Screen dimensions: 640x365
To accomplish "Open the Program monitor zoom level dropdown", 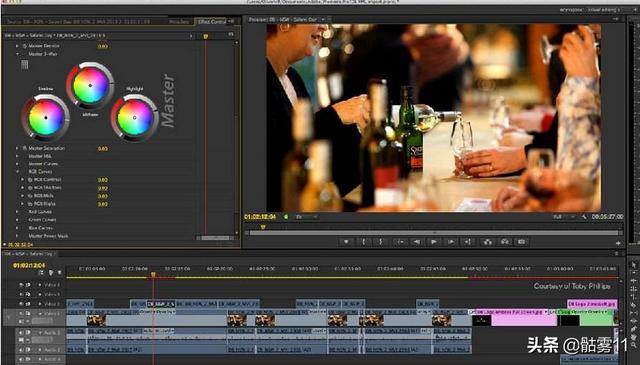I will tap(306, 217).
